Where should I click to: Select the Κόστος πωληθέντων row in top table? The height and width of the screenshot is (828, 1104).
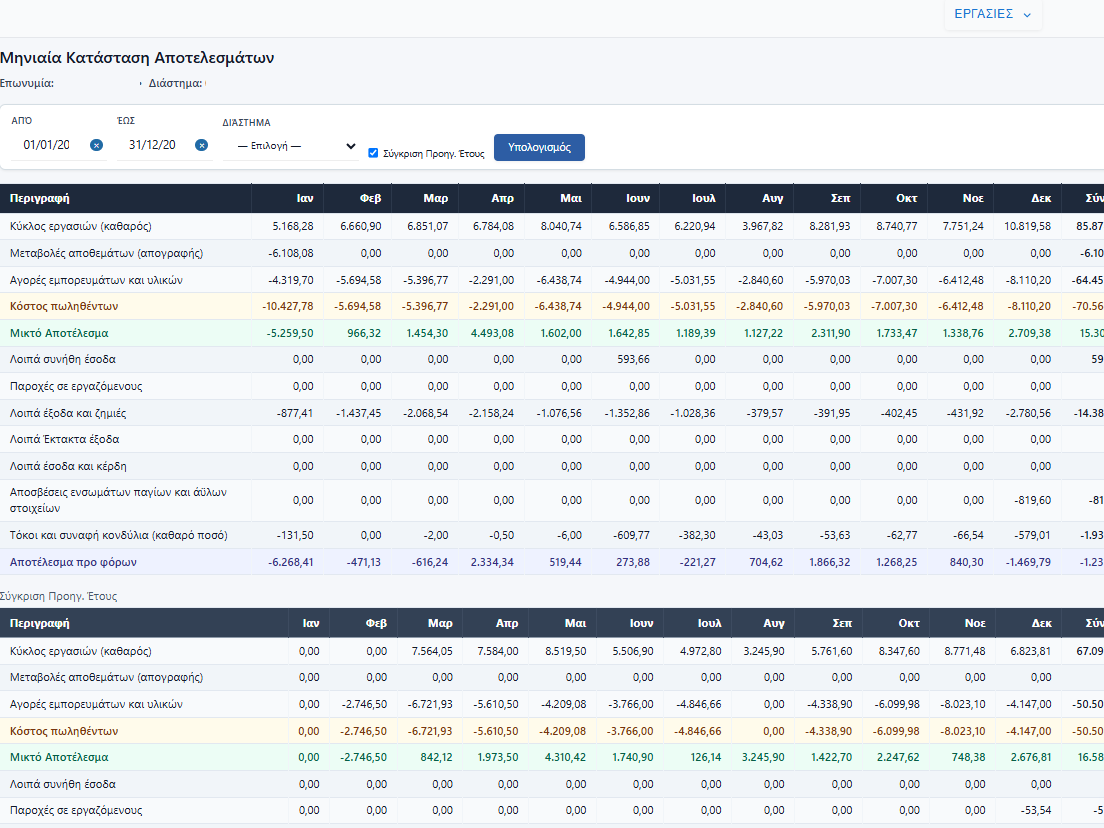(x=552, y=306)
